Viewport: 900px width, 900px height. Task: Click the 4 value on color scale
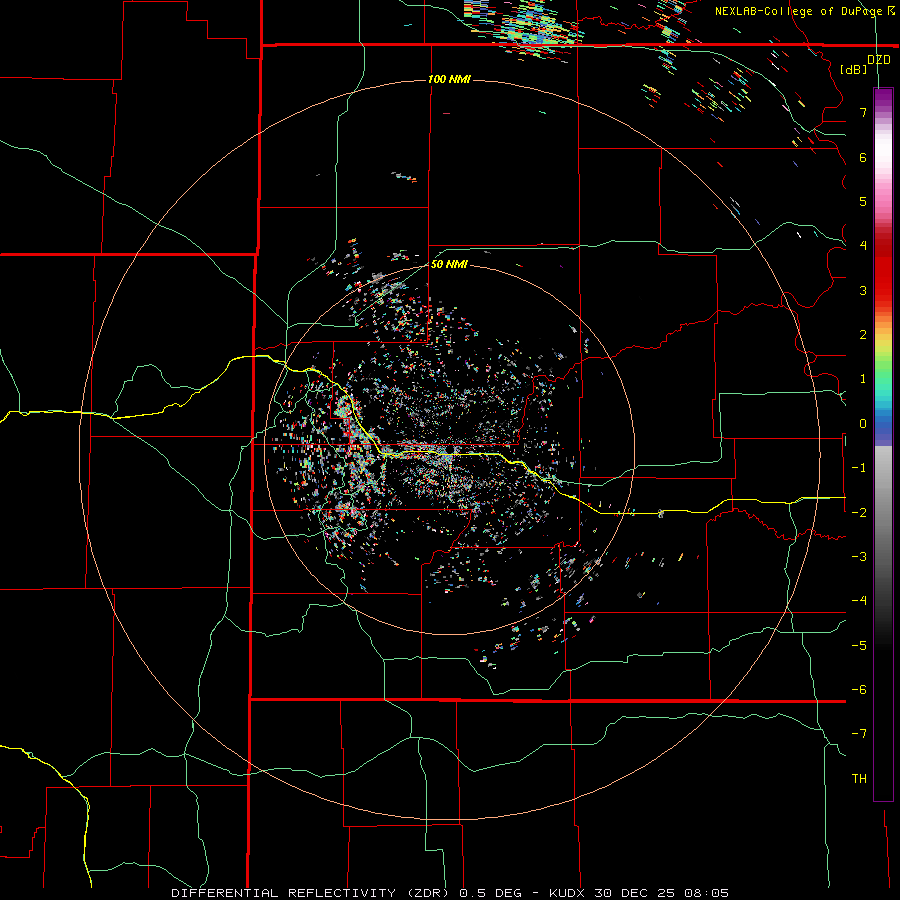coord(863,246)
